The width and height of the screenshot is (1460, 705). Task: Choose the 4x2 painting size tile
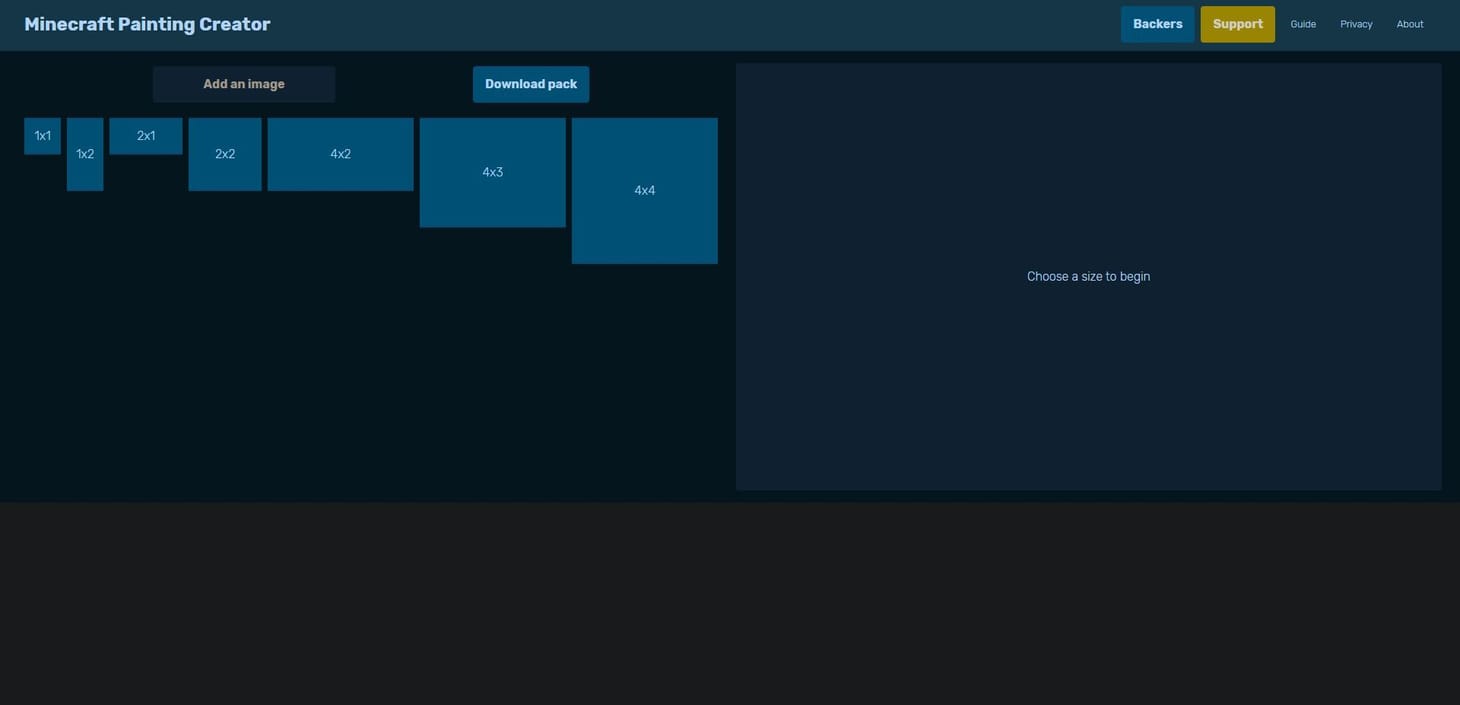340,154
